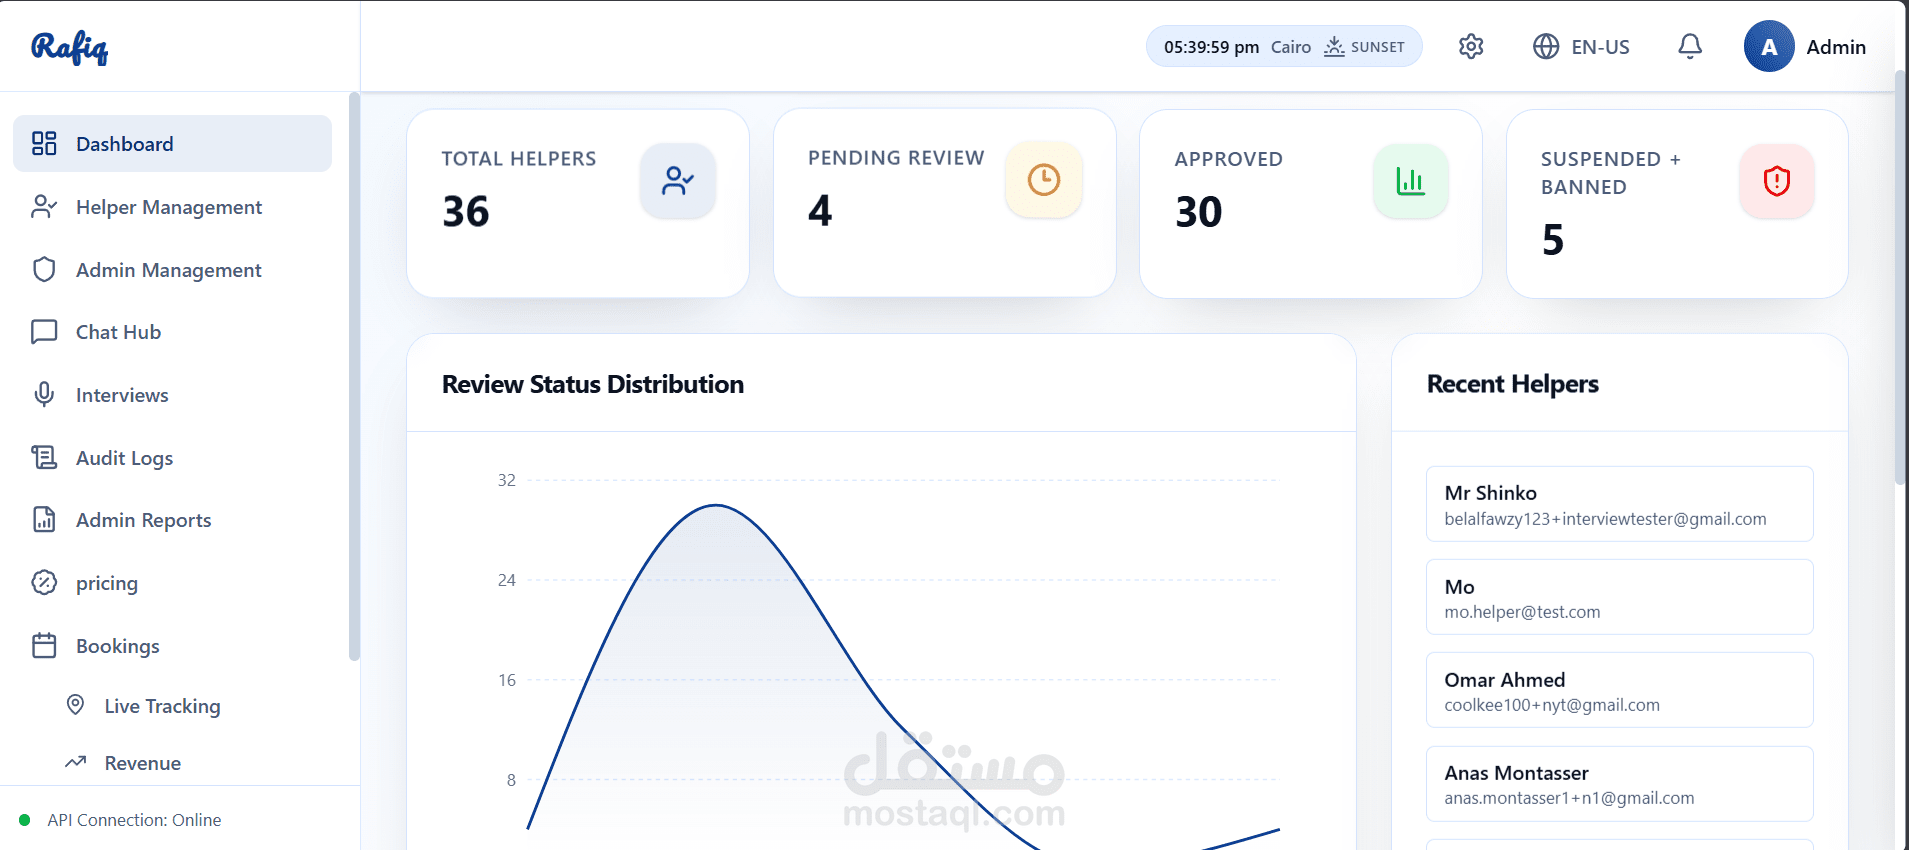Screen dimensions: 1909x850
Task: Select Interviews in the sidebar
Action: click(172, 394)
